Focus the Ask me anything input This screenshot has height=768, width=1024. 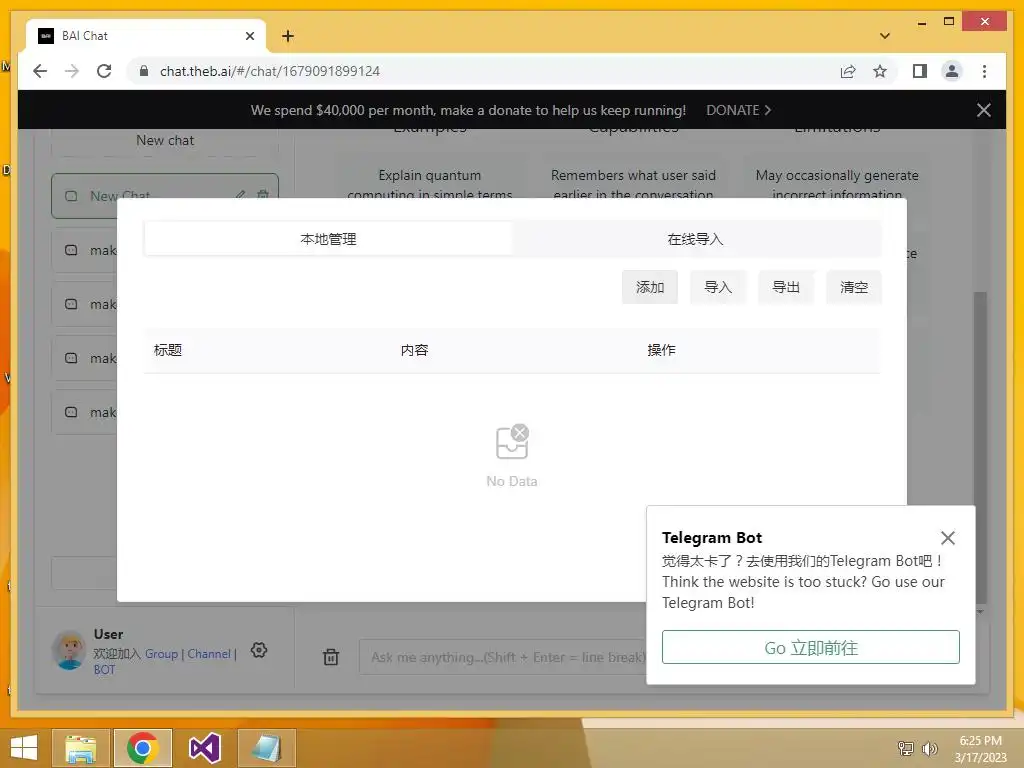pos(503,657)
